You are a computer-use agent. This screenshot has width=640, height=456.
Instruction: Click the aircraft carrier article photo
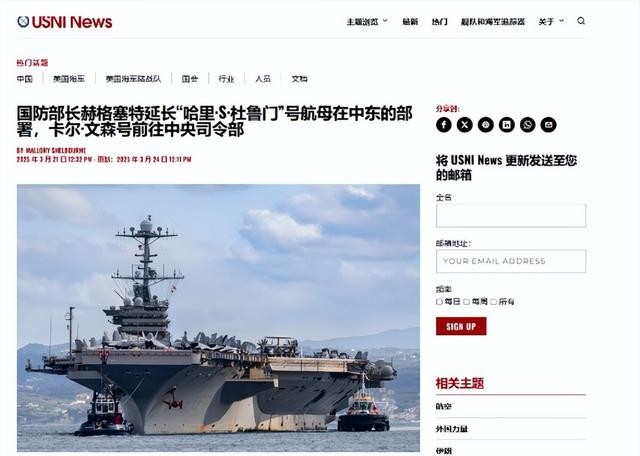(x=218, y=318)
